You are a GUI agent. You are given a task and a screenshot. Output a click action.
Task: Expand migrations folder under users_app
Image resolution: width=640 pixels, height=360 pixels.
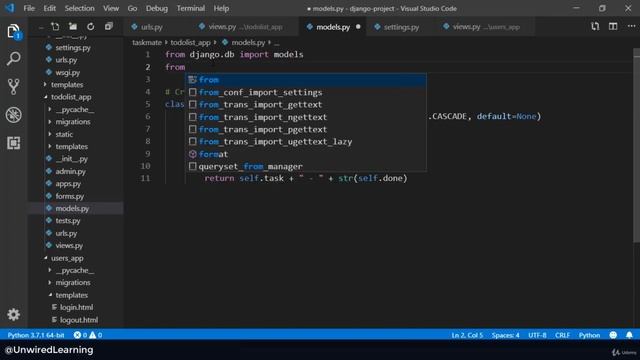(73, 282)
